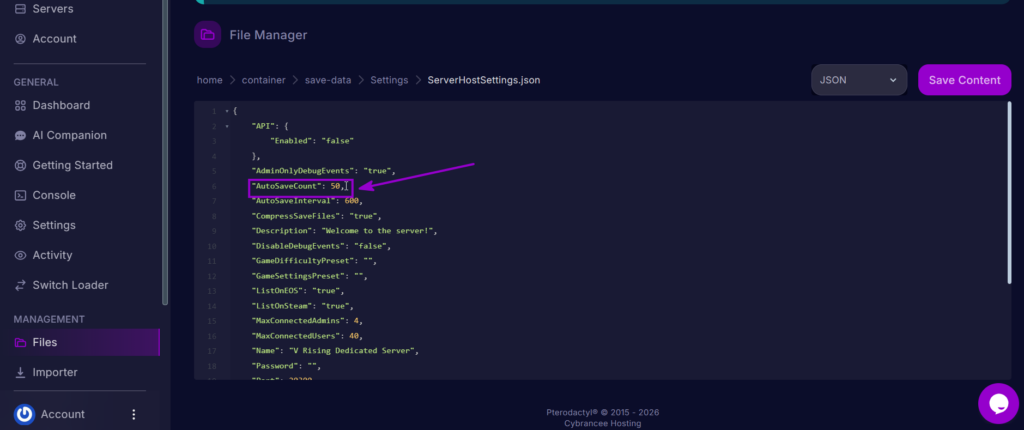Click the Settings breadcrumb link
This screenshot has height=430, width=1024.
point(389,80)
